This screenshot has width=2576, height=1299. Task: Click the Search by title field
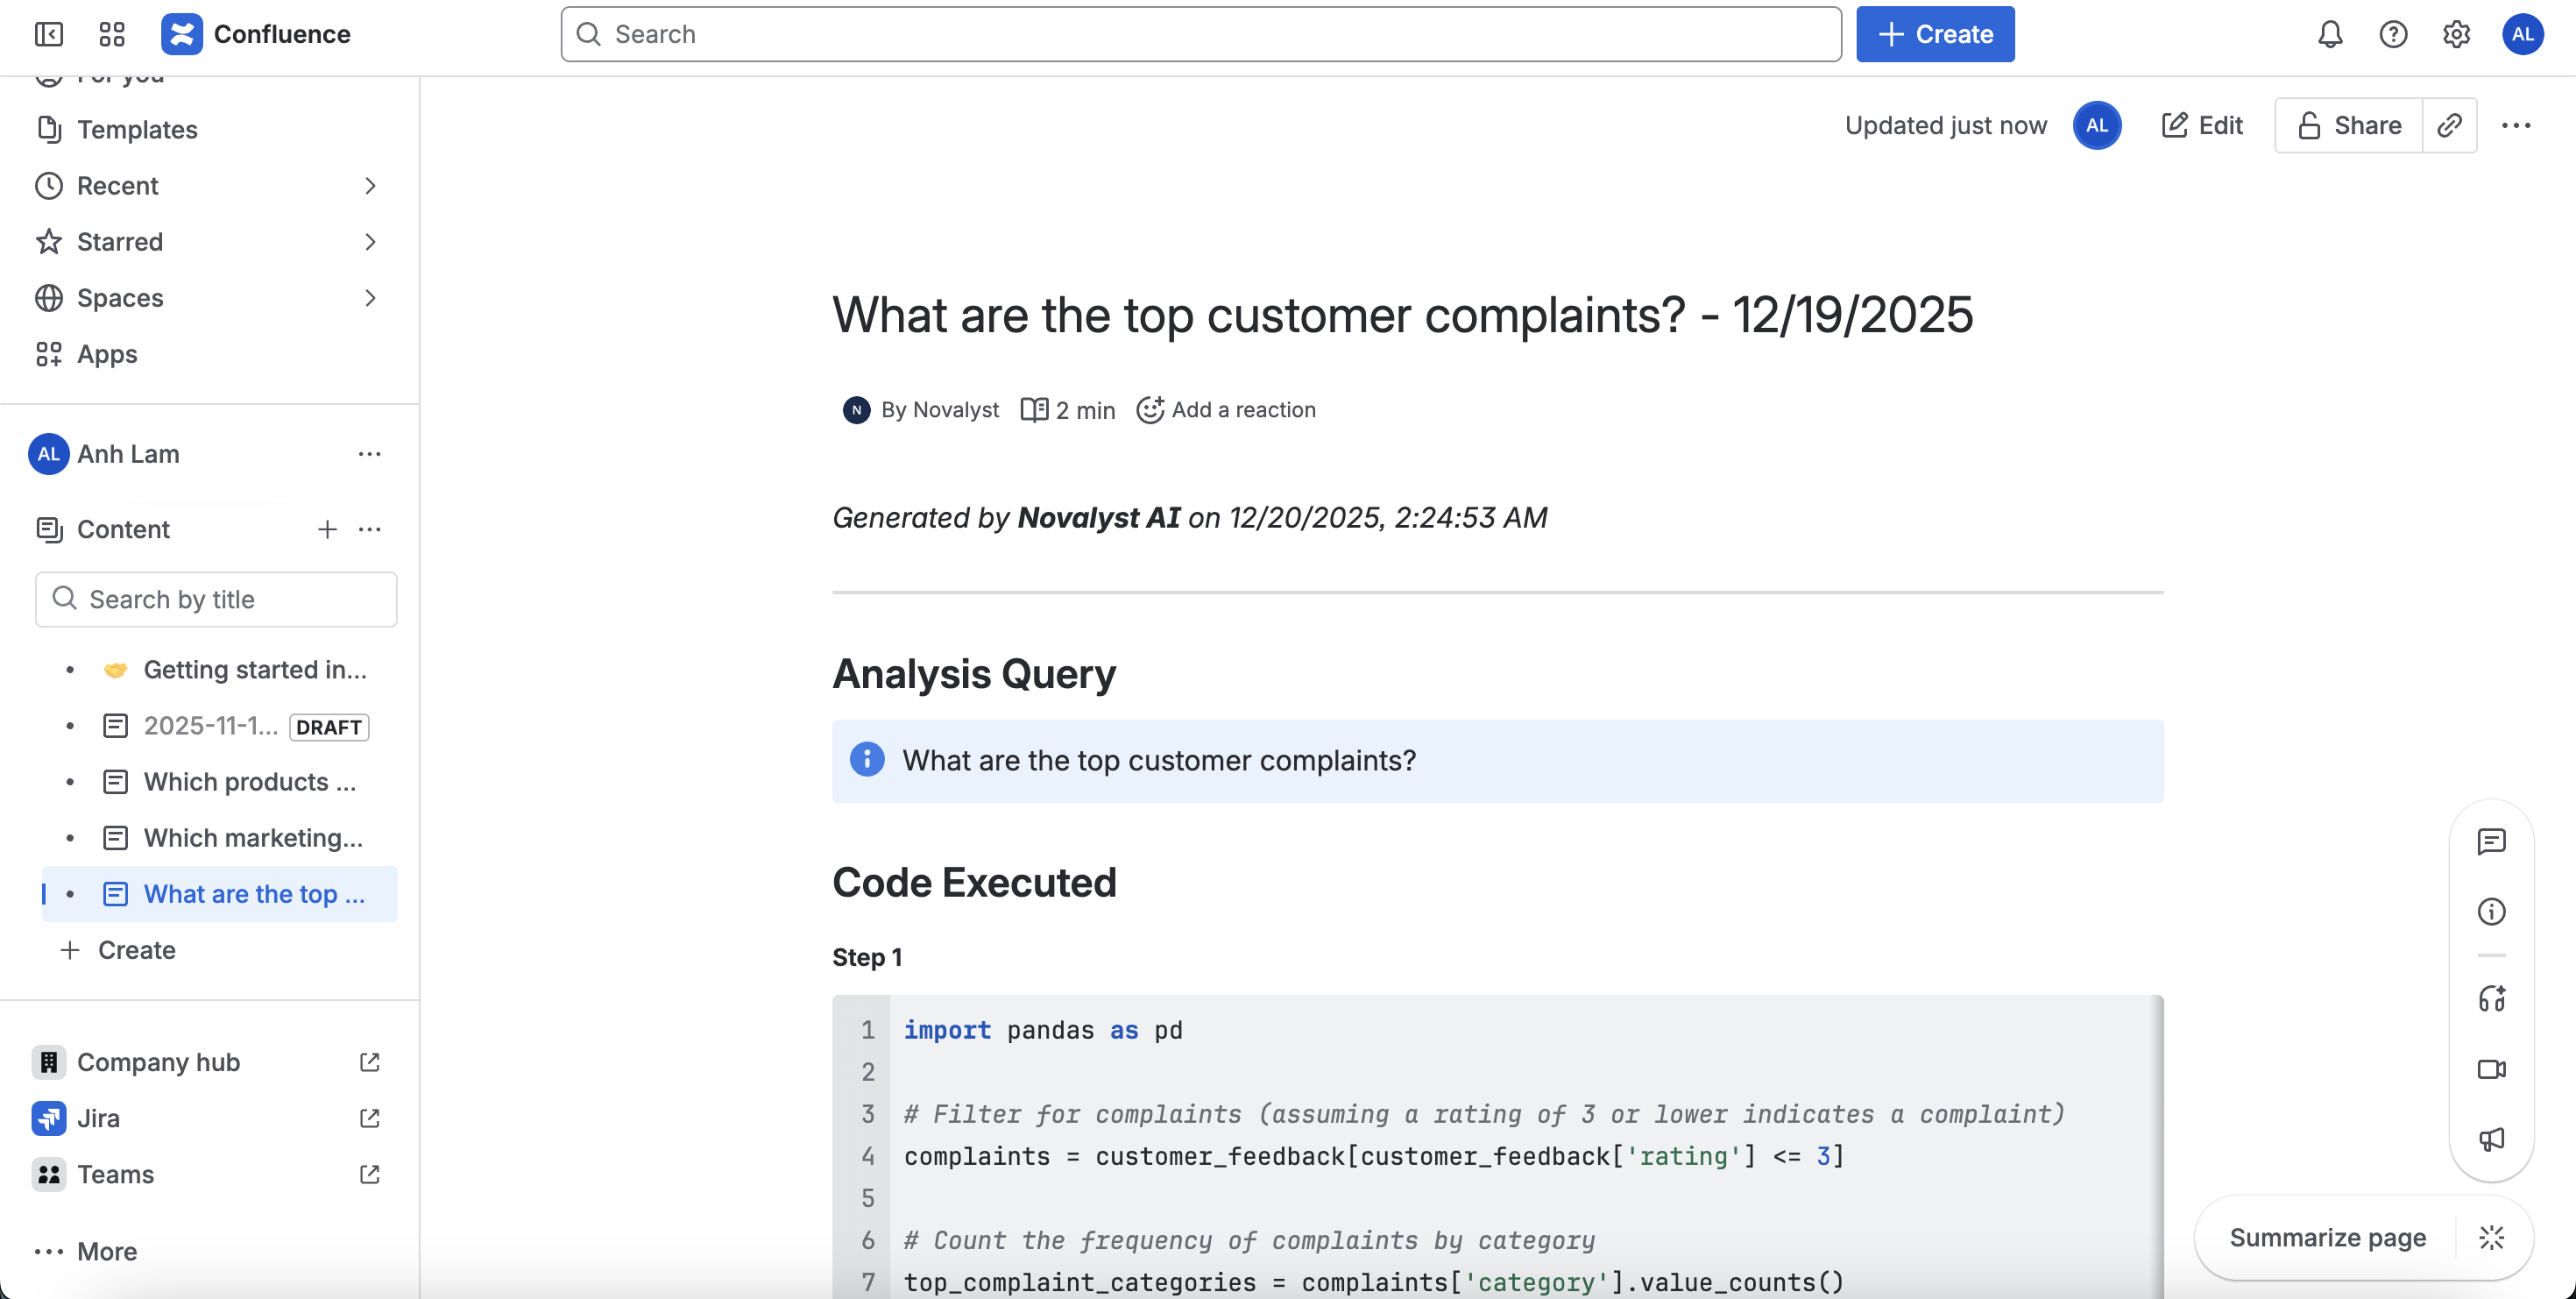click(216, 599)
